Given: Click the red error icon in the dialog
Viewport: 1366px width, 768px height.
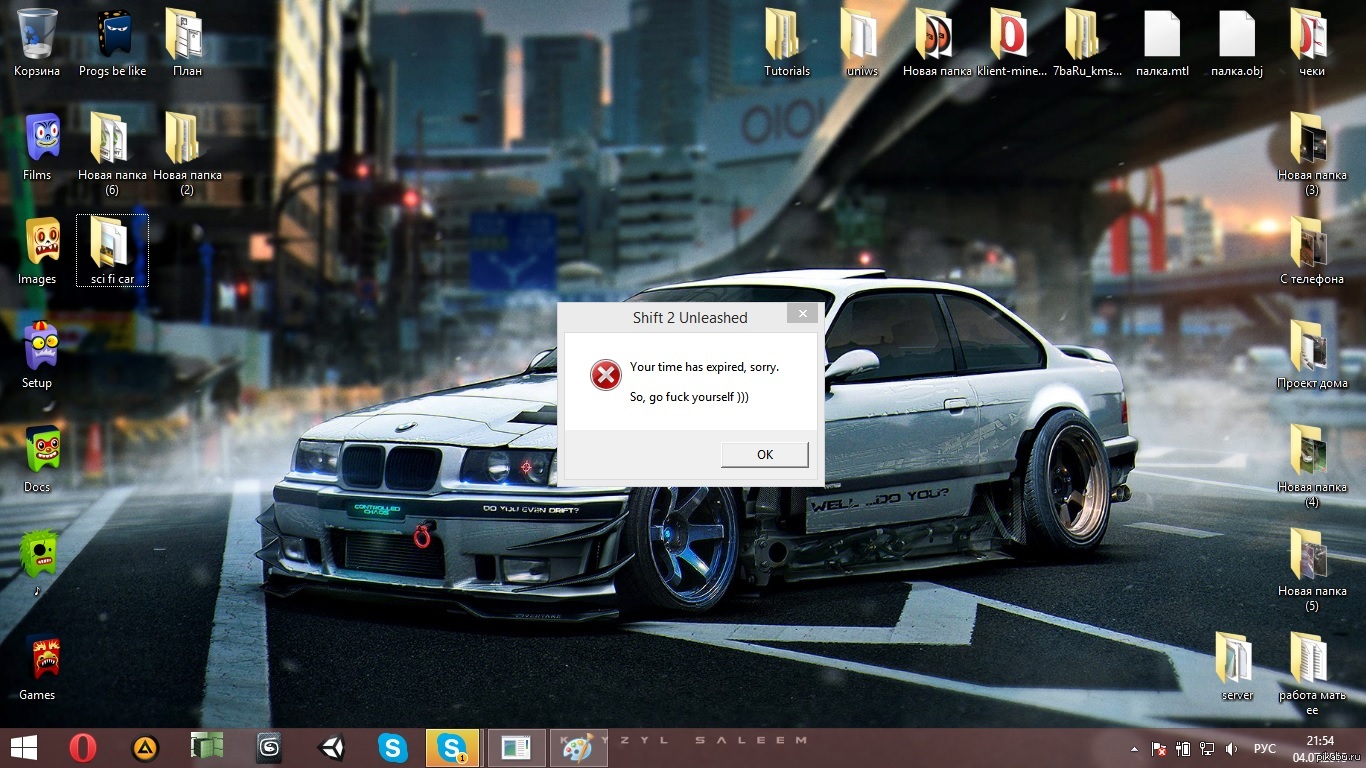Looking at the screenshot, I should point(605,375).
